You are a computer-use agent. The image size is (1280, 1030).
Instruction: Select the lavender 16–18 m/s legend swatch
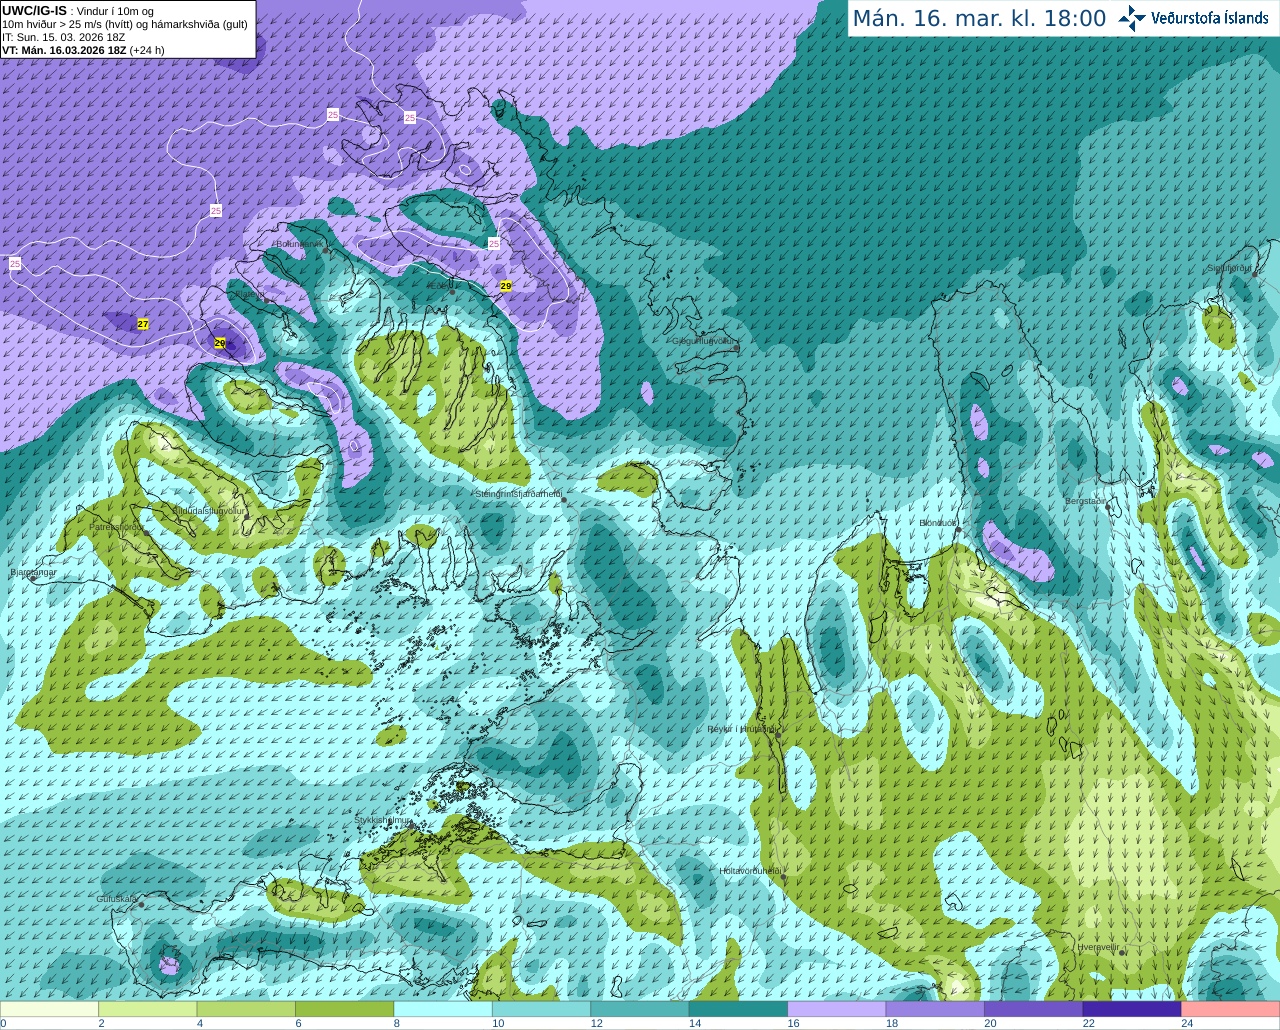[837, 1009]
